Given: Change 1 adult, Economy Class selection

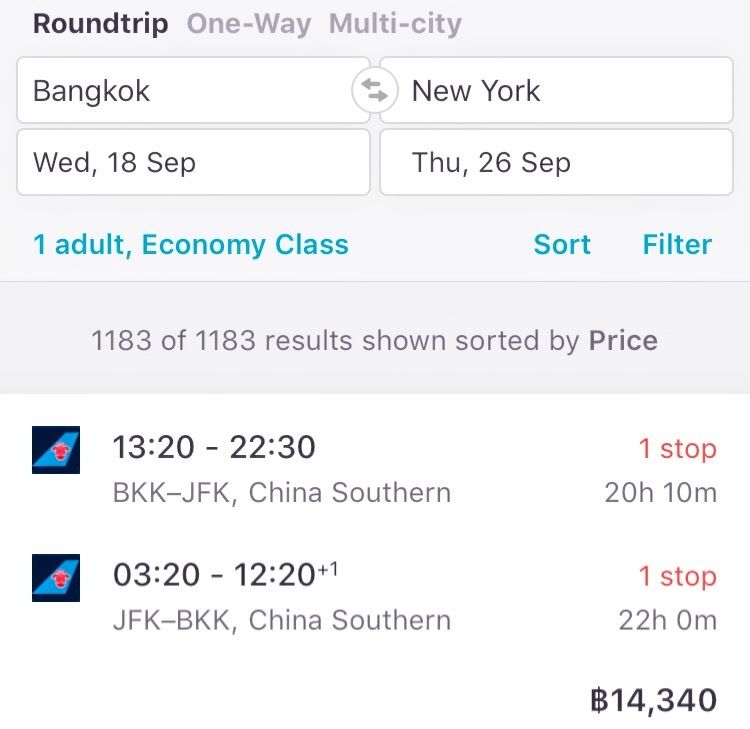Looking at the screenshot, I should [x=191, y=245].
